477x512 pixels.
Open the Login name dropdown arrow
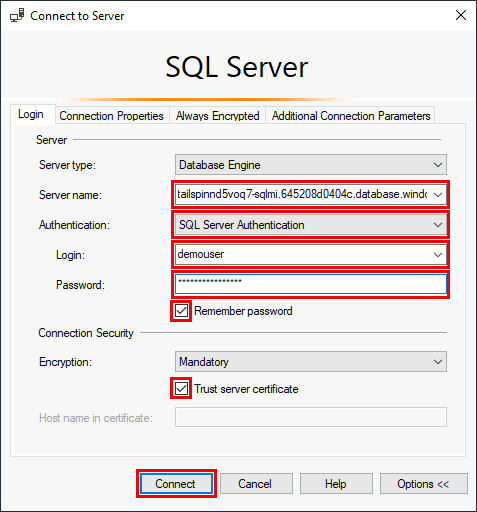point(438,255)
